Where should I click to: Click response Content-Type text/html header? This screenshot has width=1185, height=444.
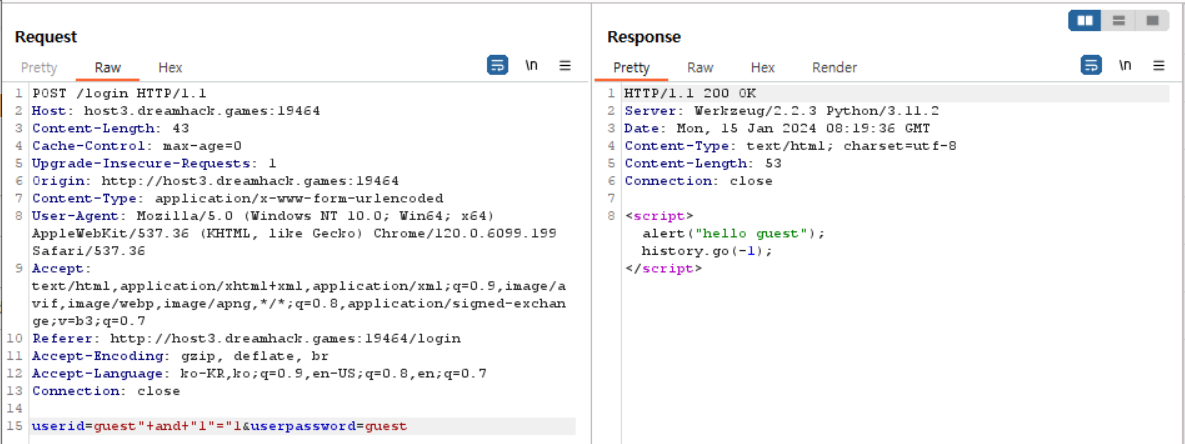click(791, 145)
